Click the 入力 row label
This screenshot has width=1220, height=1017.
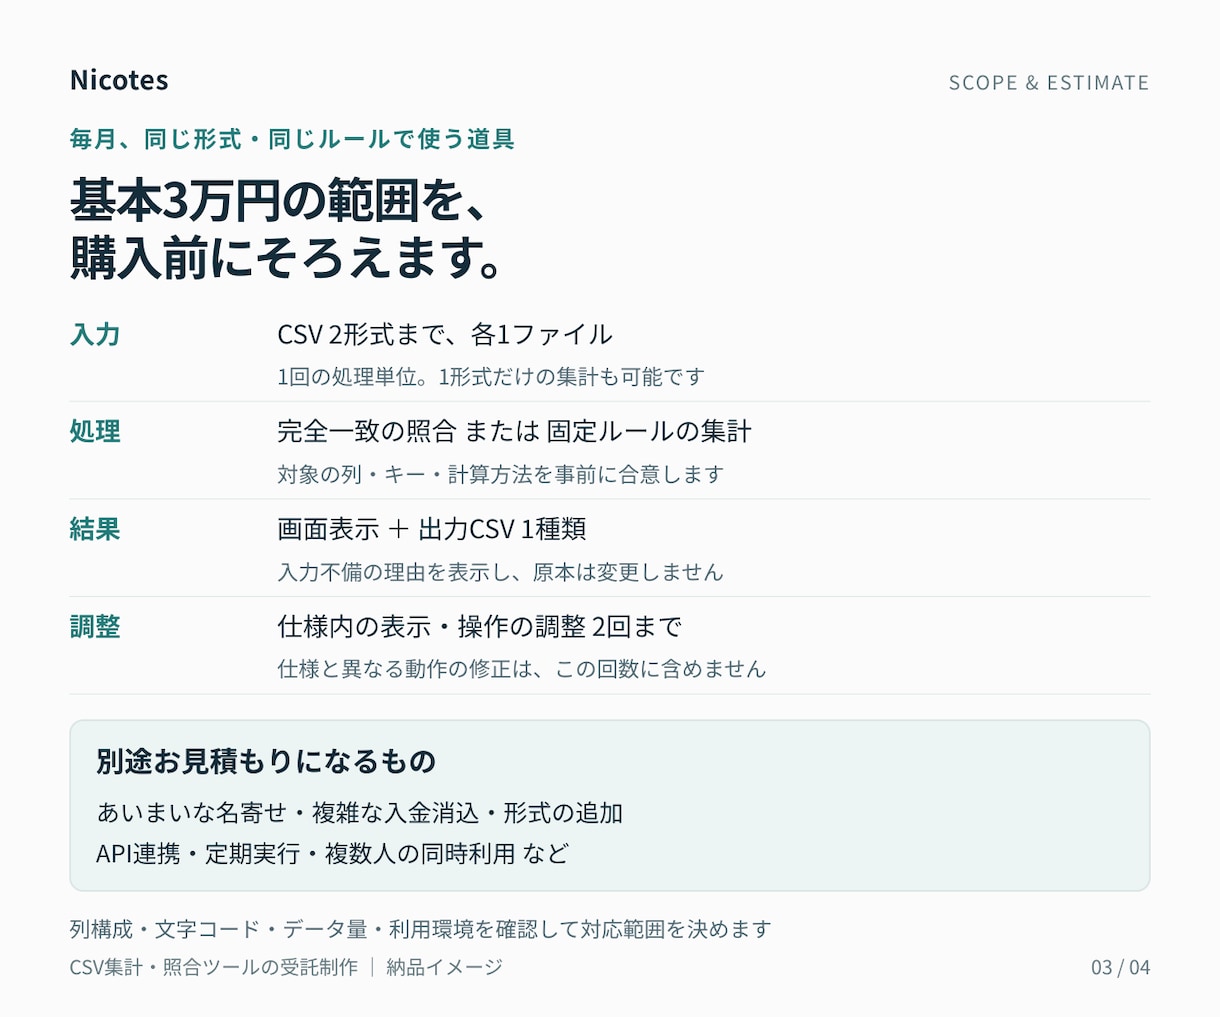pos(95,334)
